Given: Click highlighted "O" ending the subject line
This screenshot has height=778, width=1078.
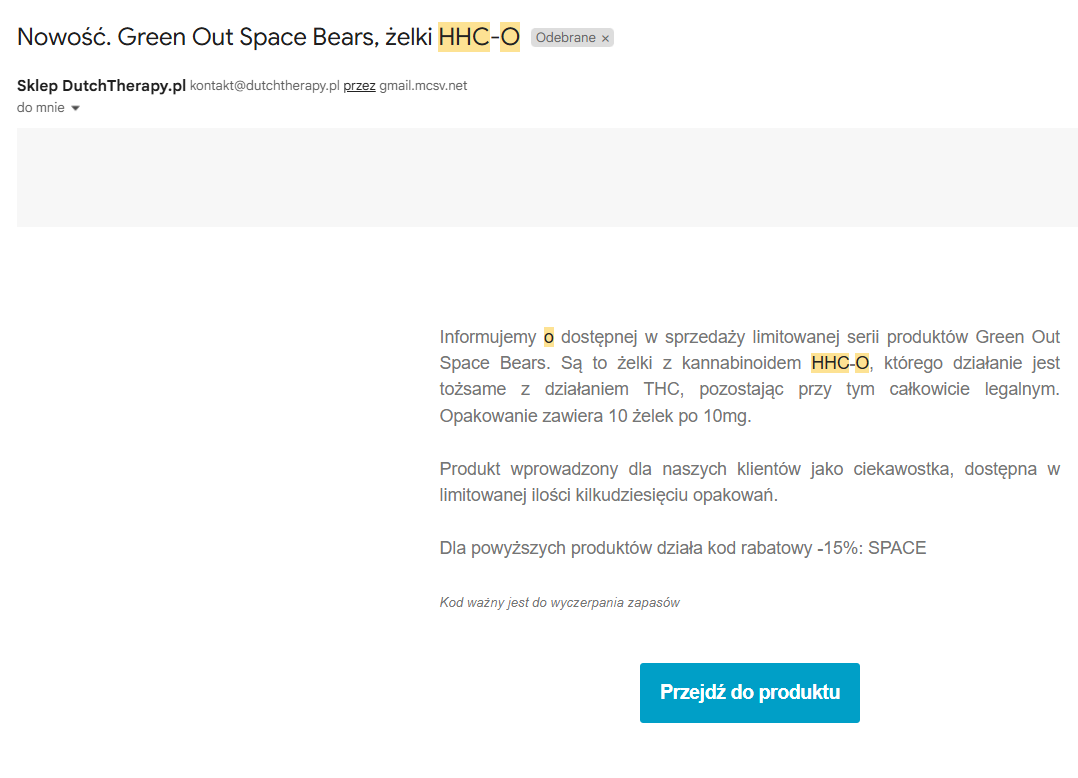Looking at the screenshot, I should (x=510, y=37).
